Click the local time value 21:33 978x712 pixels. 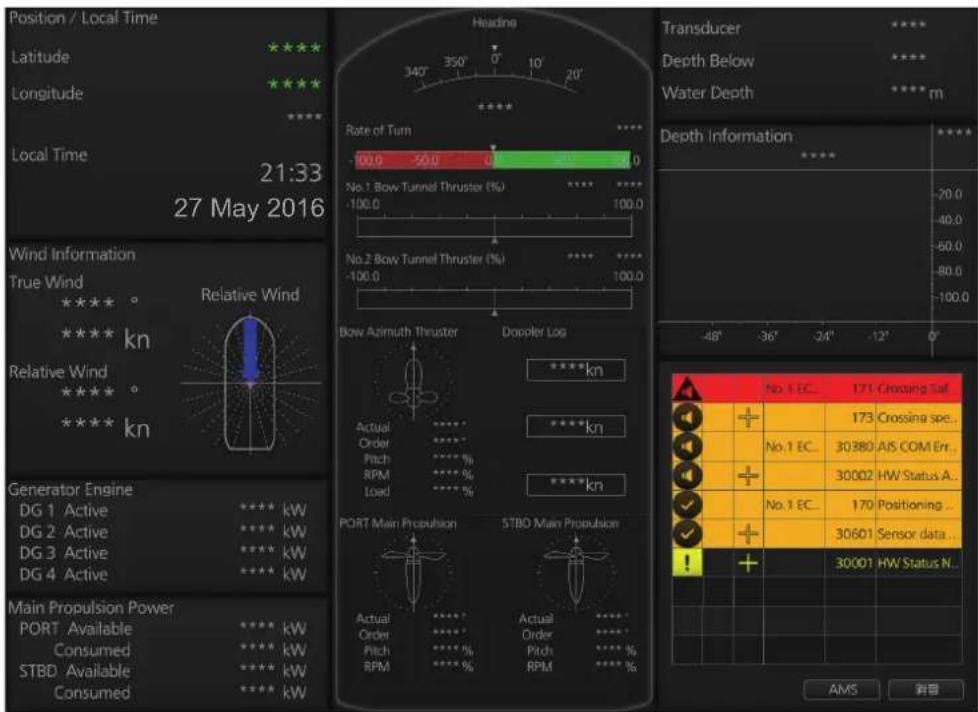click(291, 173)
